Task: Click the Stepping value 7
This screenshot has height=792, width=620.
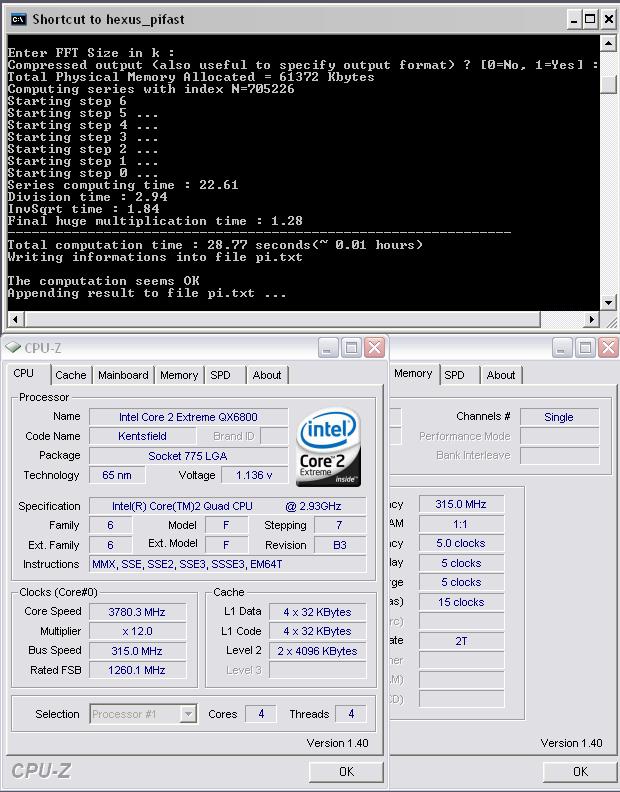Action: pos(340,525)
